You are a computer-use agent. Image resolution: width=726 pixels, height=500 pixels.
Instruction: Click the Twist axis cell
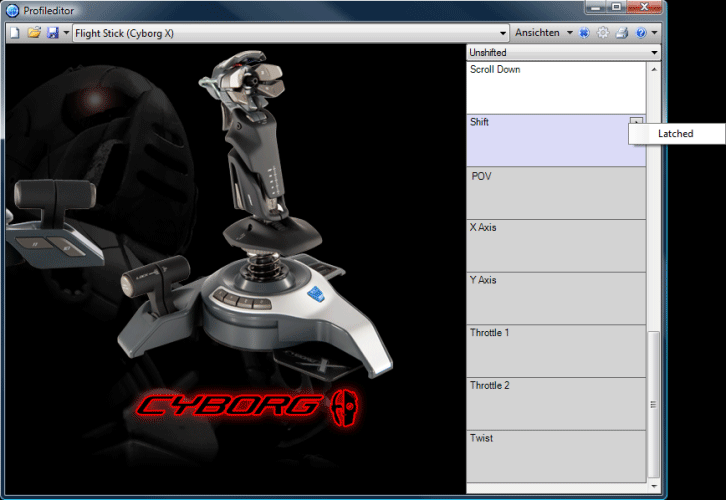556,456
